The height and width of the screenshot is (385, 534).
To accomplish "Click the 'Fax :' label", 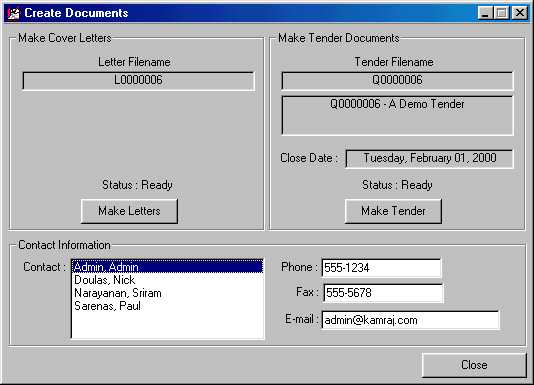I will pos(307,292).
